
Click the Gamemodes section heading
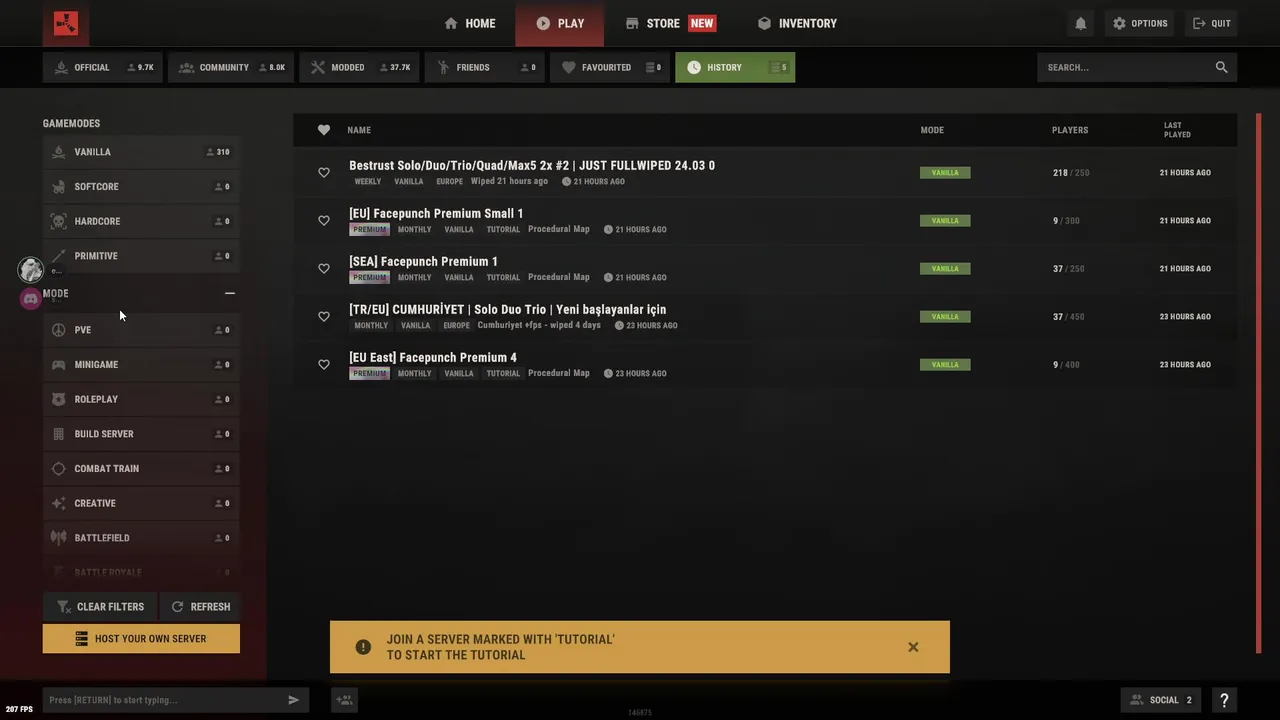71,124
